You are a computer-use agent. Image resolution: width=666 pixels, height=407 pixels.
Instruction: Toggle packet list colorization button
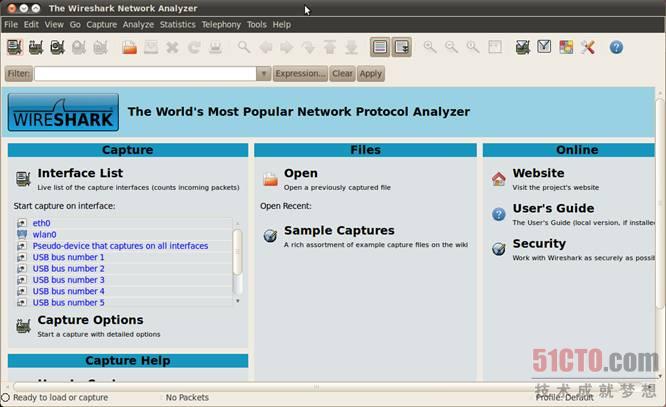[380, 47]
